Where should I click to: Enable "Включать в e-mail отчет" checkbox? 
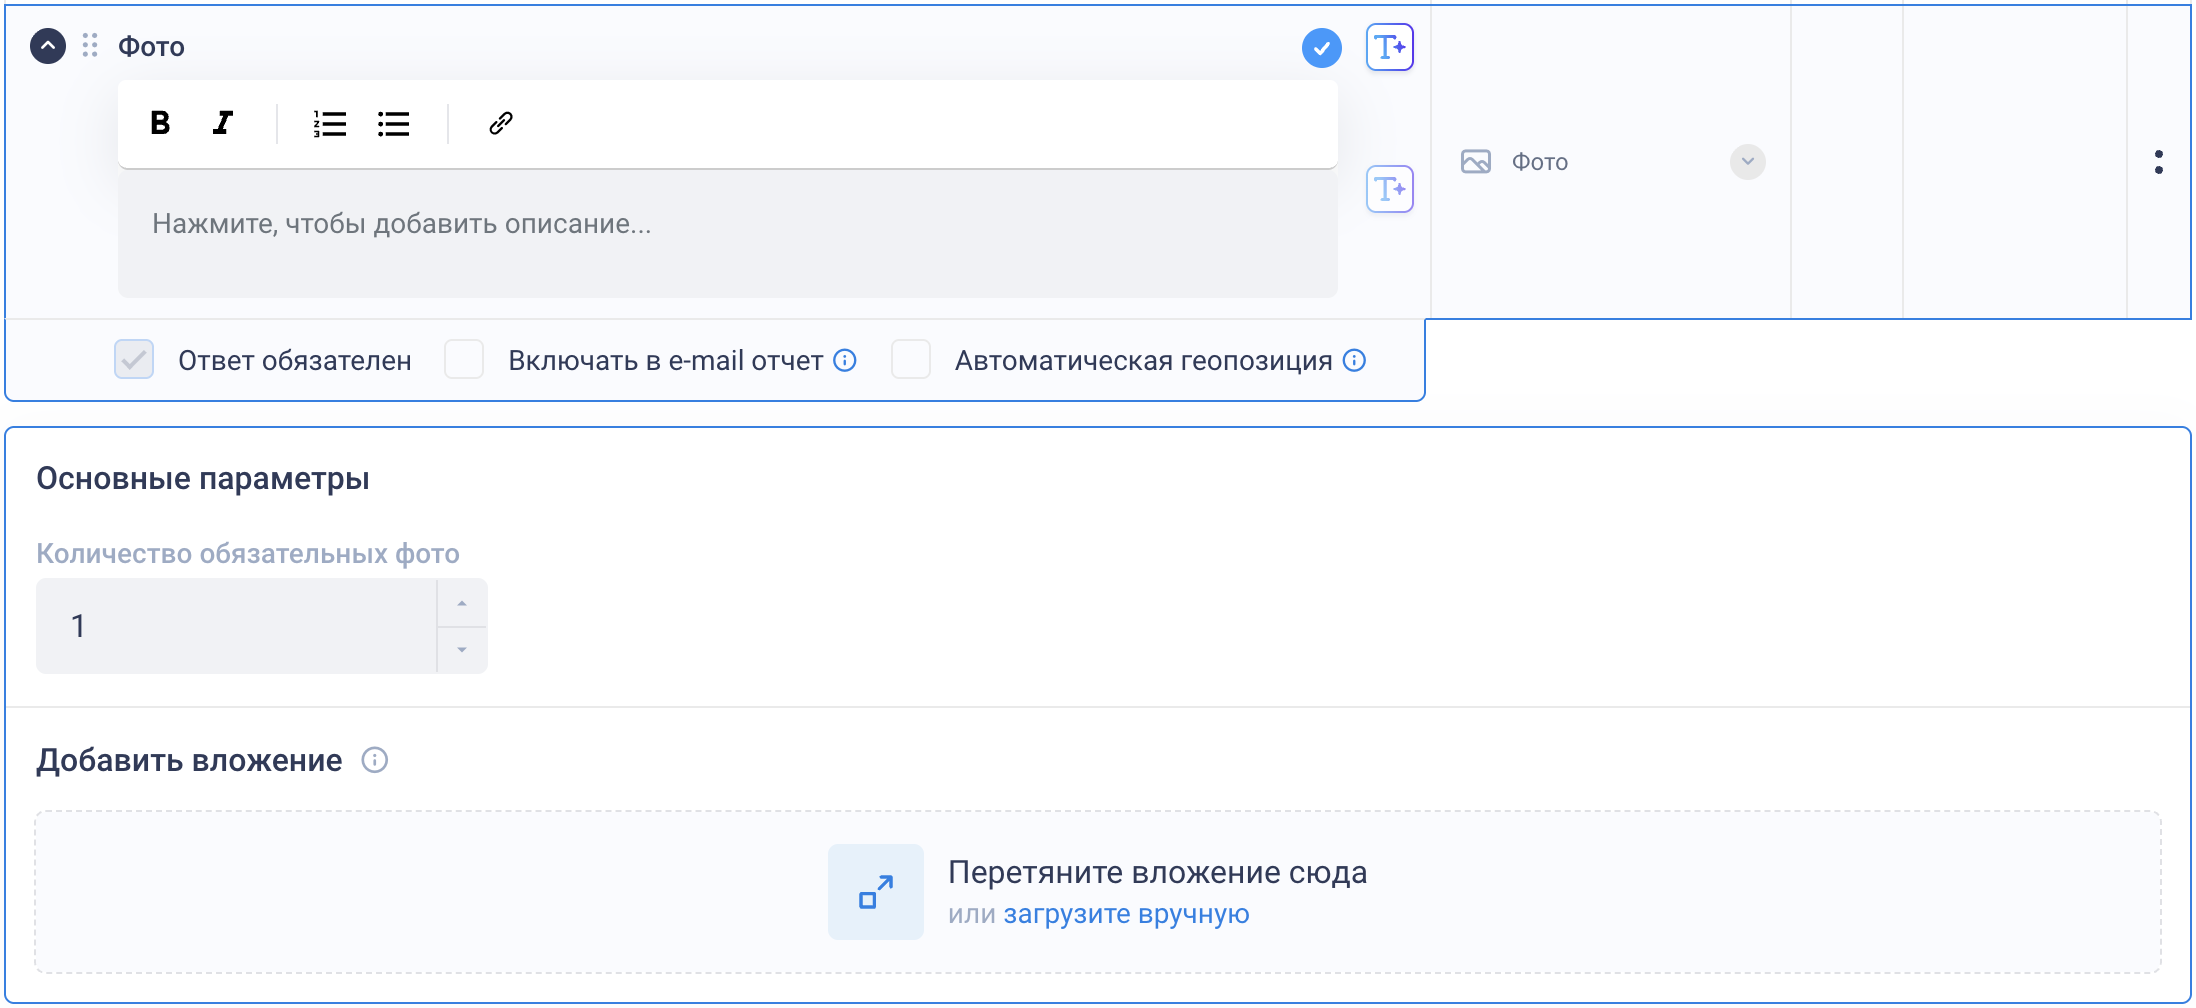pos(464,360)
